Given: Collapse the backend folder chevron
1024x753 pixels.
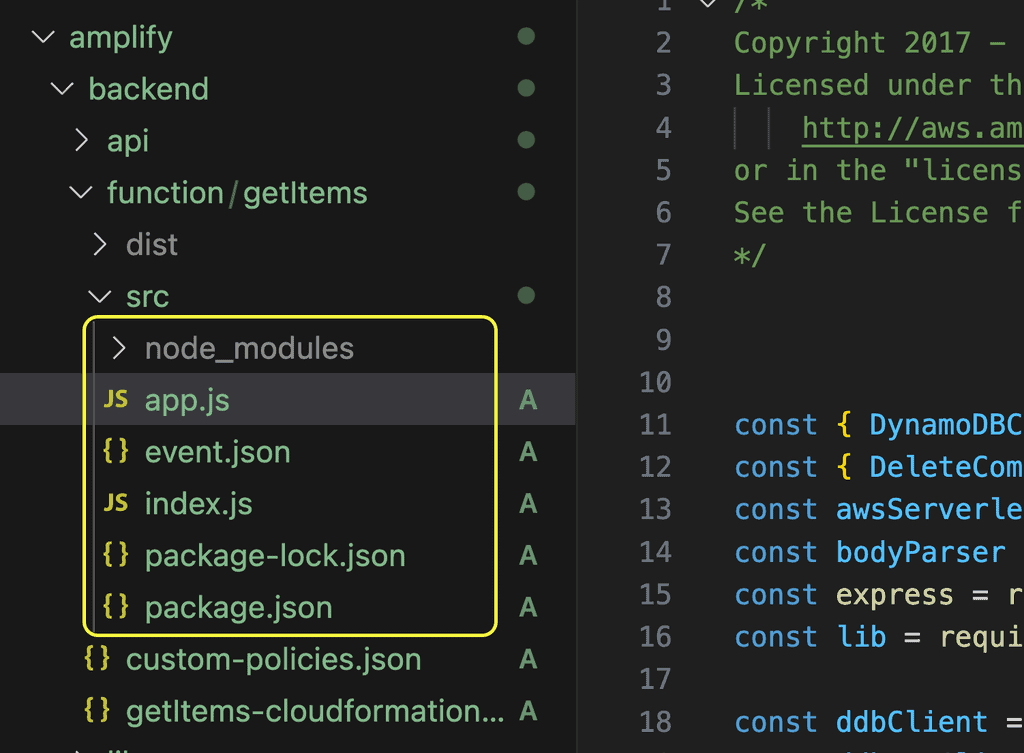Looking at the screenshot, I should [x=62, y=89].
